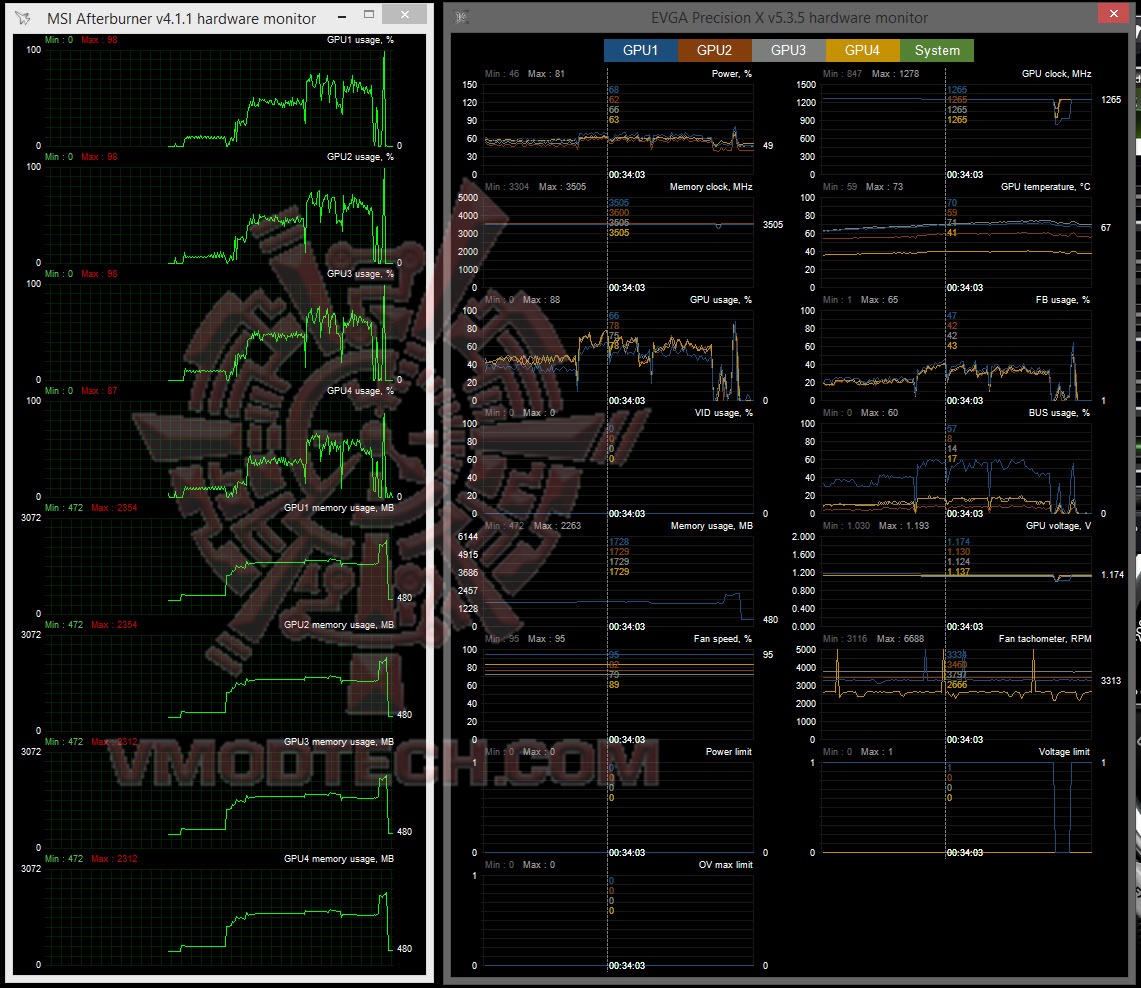This screenshot has height=988, width=1141.
Task: Click the current power value 49
Action: tap(768, 146)
